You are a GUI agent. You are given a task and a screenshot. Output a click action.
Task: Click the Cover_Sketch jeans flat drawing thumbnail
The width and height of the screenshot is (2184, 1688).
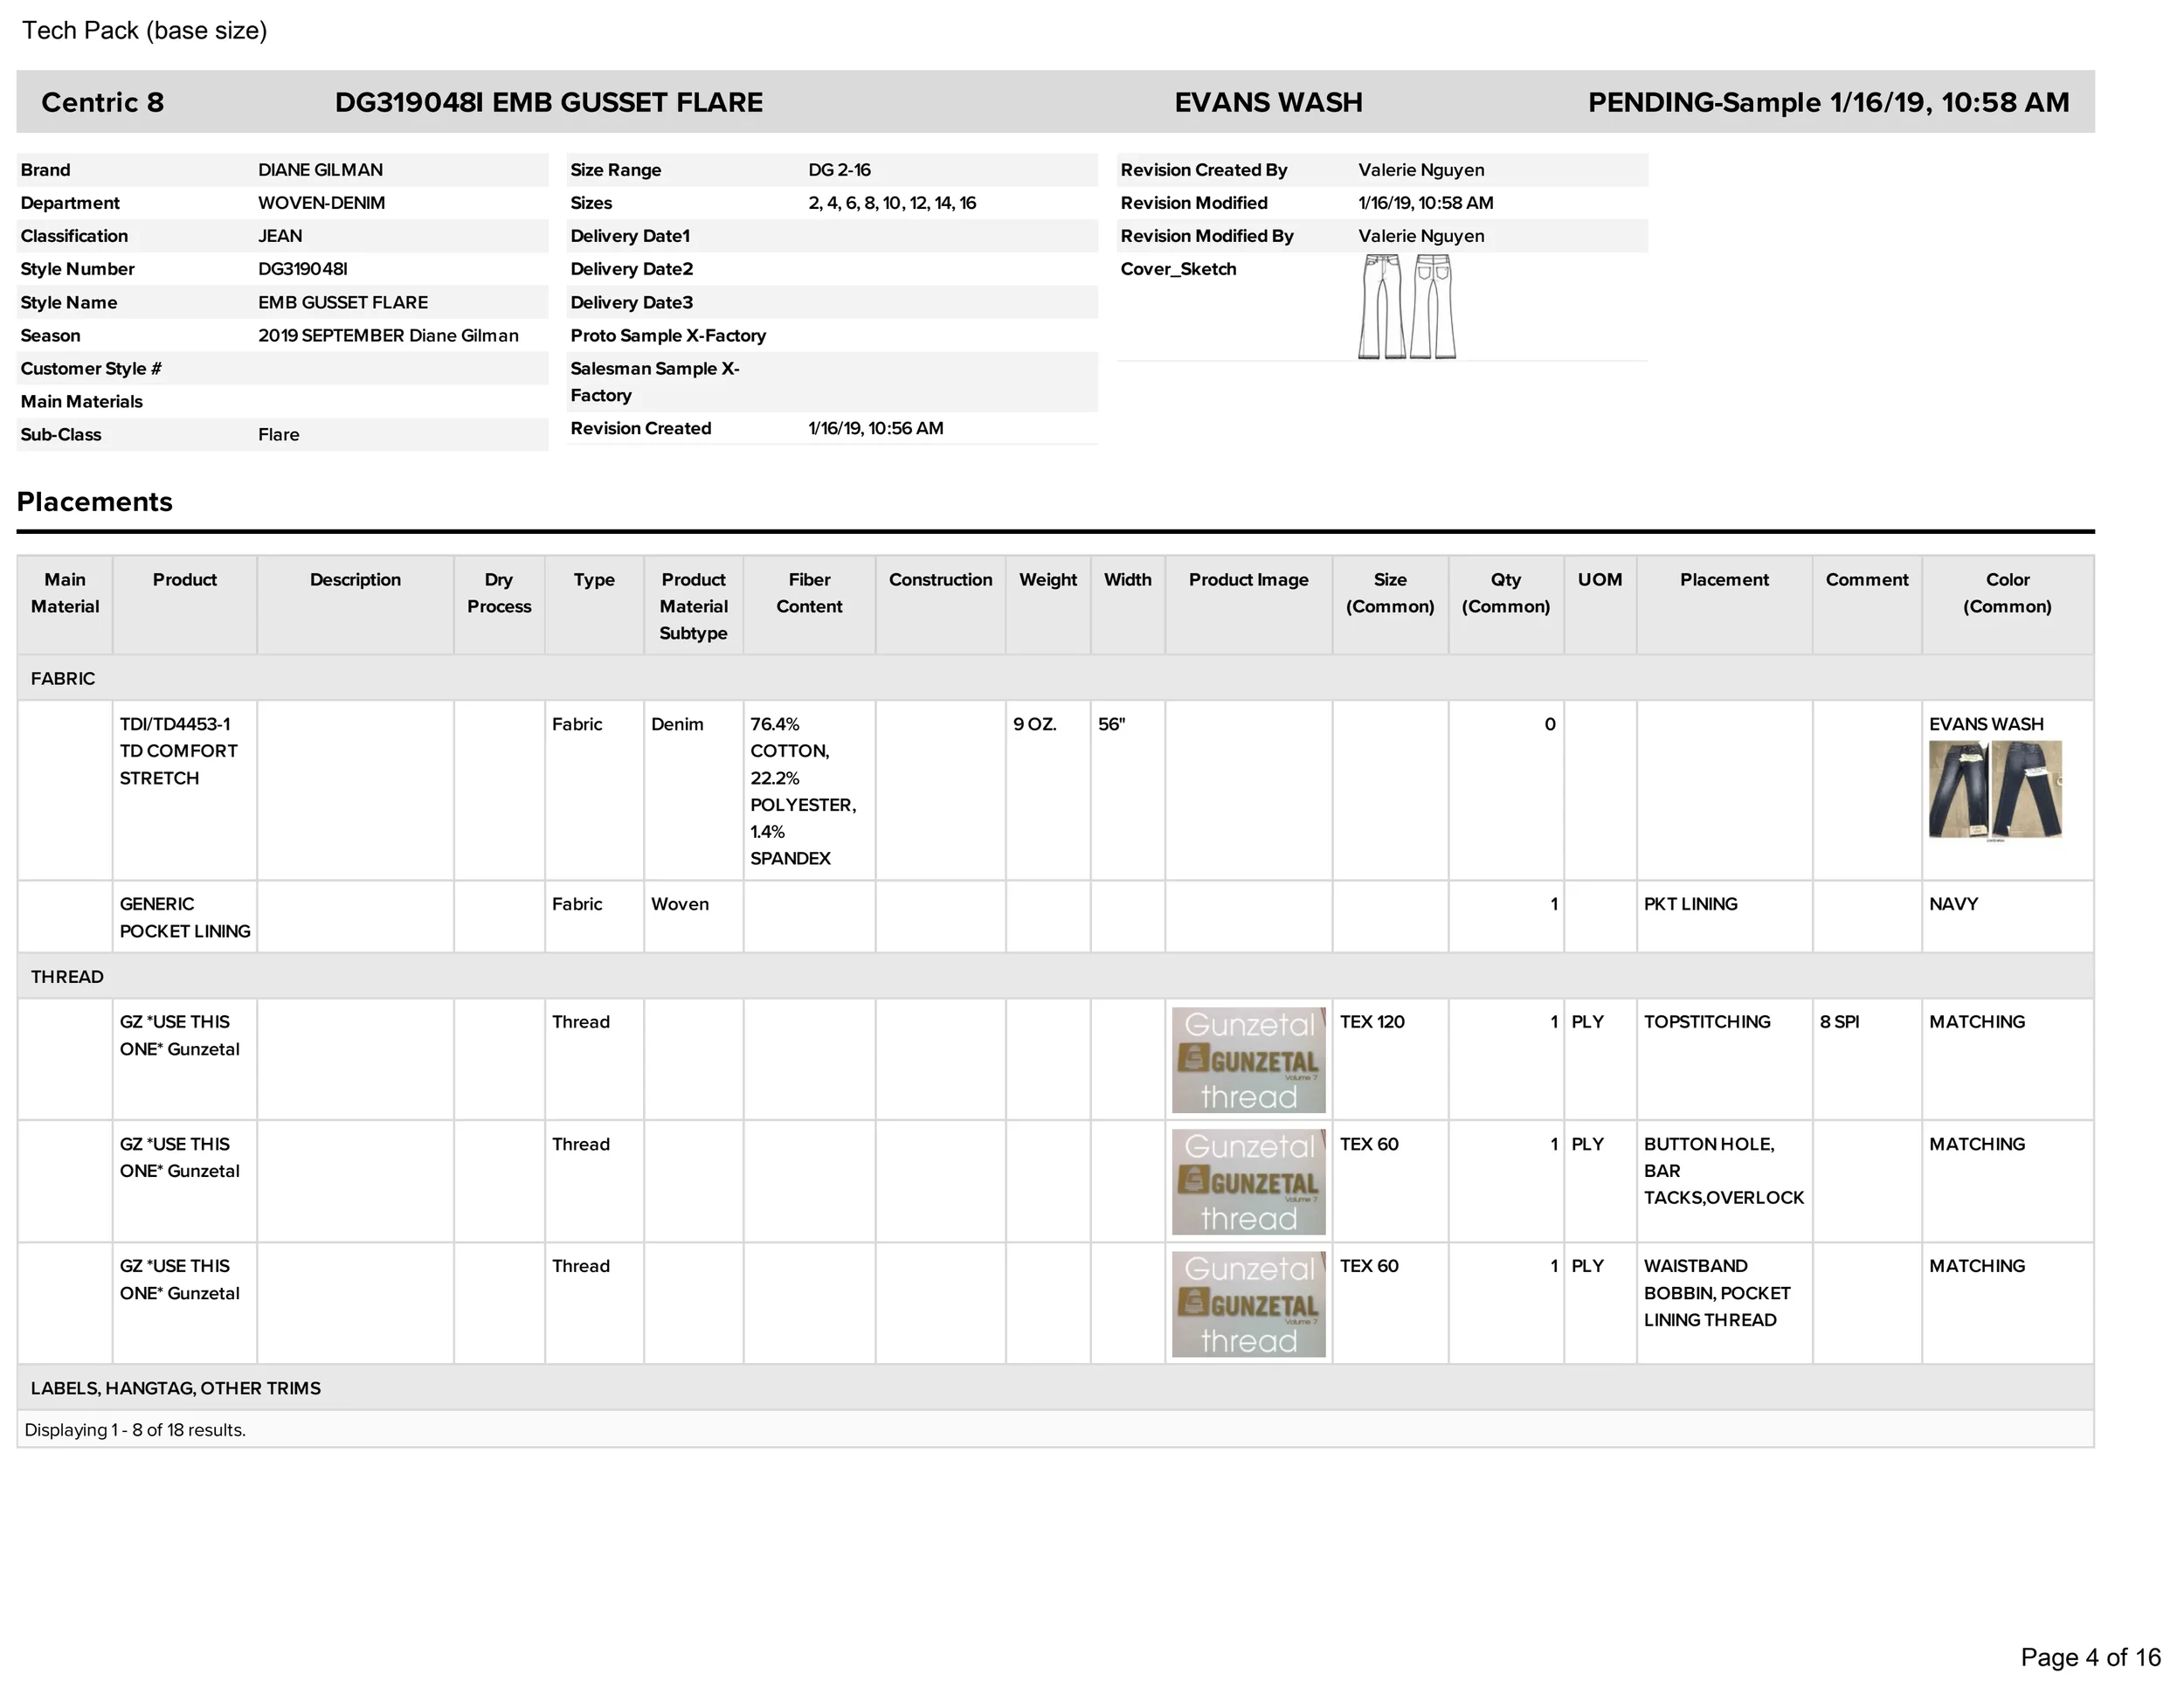click(x=1407, y=307)
